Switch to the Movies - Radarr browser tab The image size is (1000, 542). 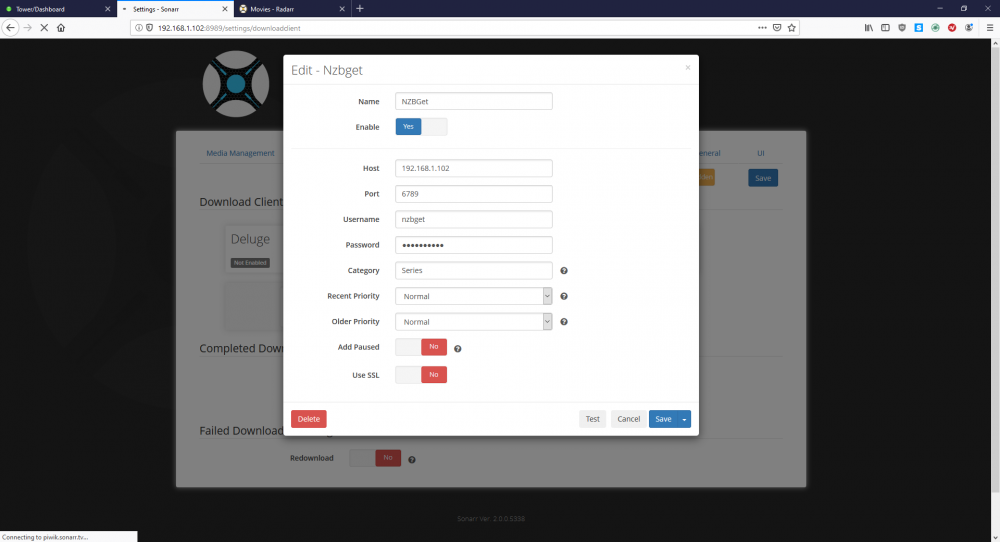[291, 9]
